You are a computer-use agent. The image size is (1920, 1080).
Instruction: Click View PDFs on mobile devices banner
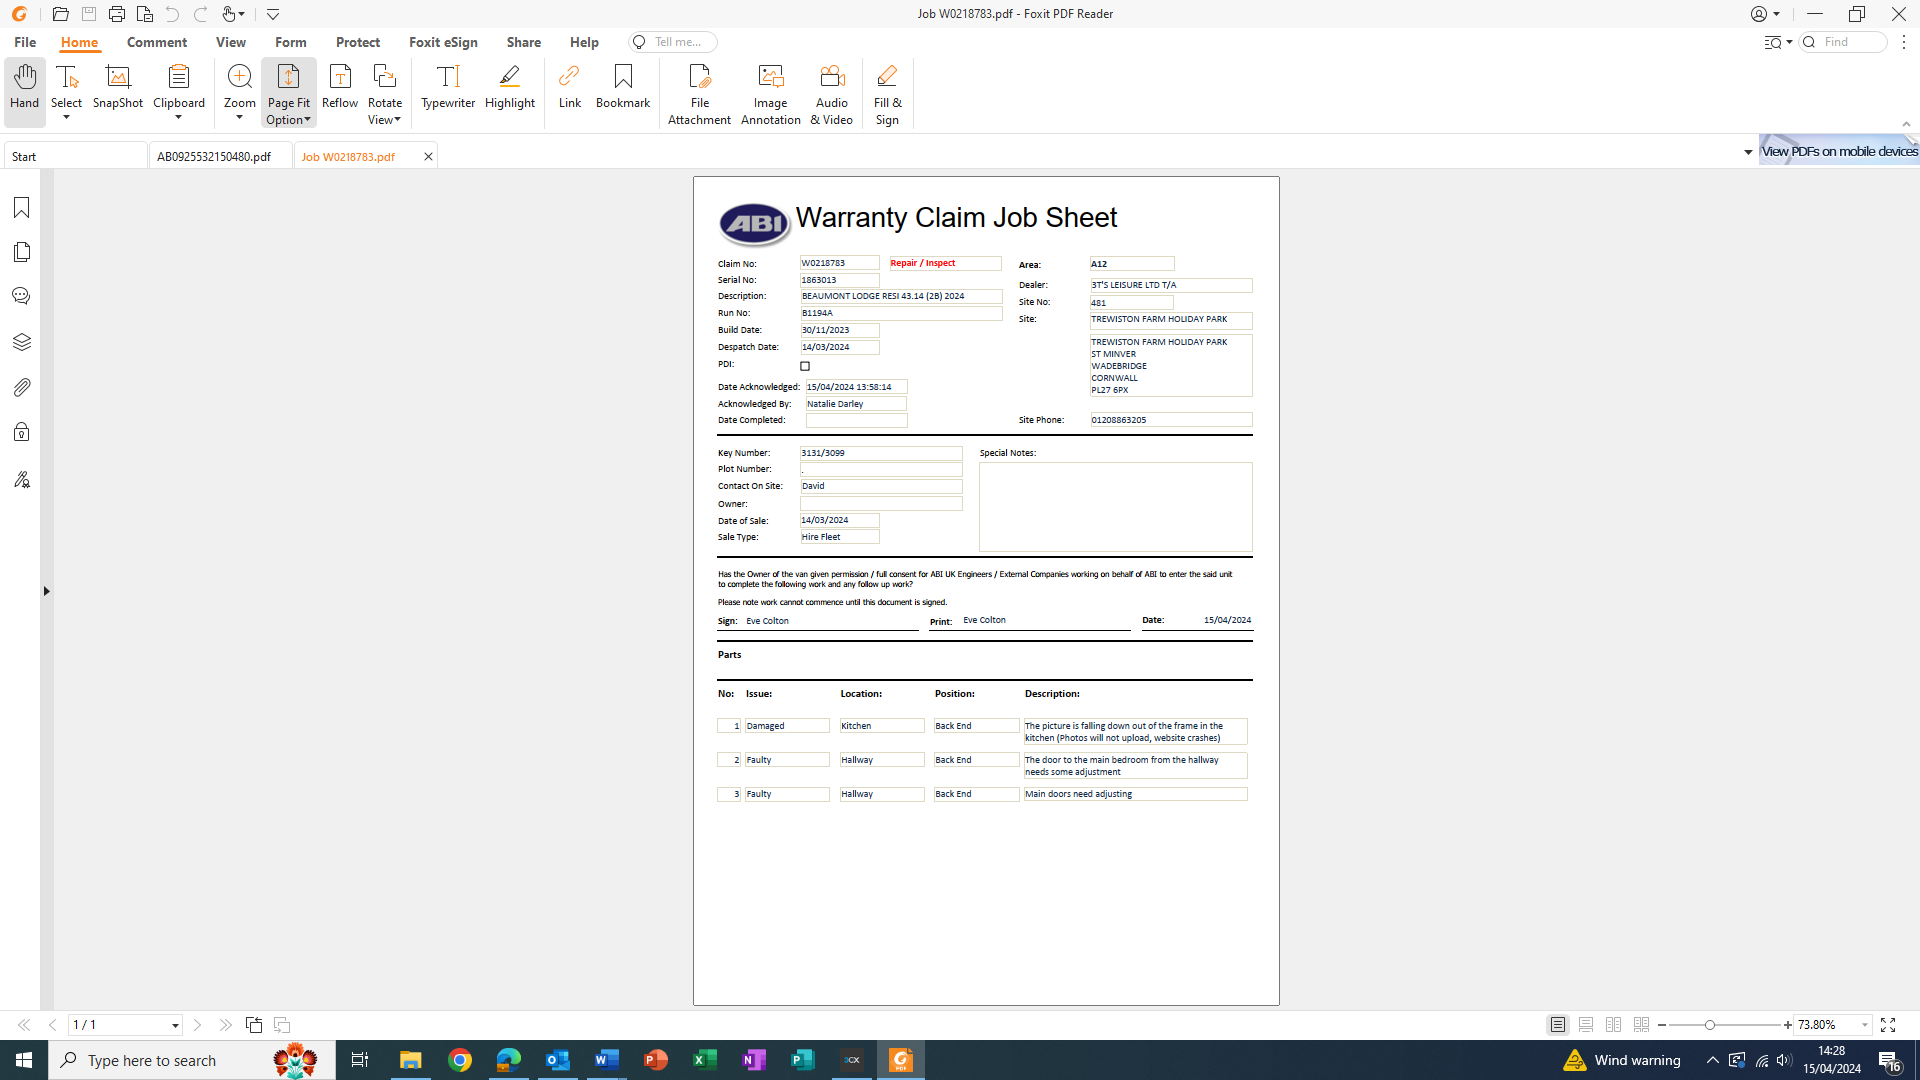pyautogui.click(x=1838, y=151)
